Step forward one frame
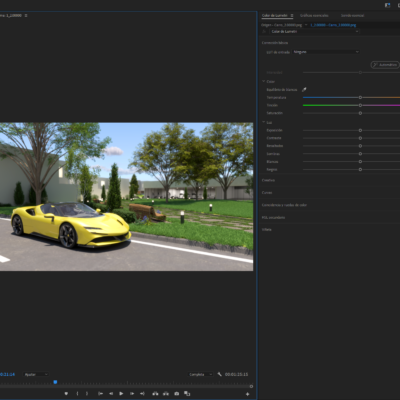The width and height of the screenshot is (400, 400). tap(132, 394)
